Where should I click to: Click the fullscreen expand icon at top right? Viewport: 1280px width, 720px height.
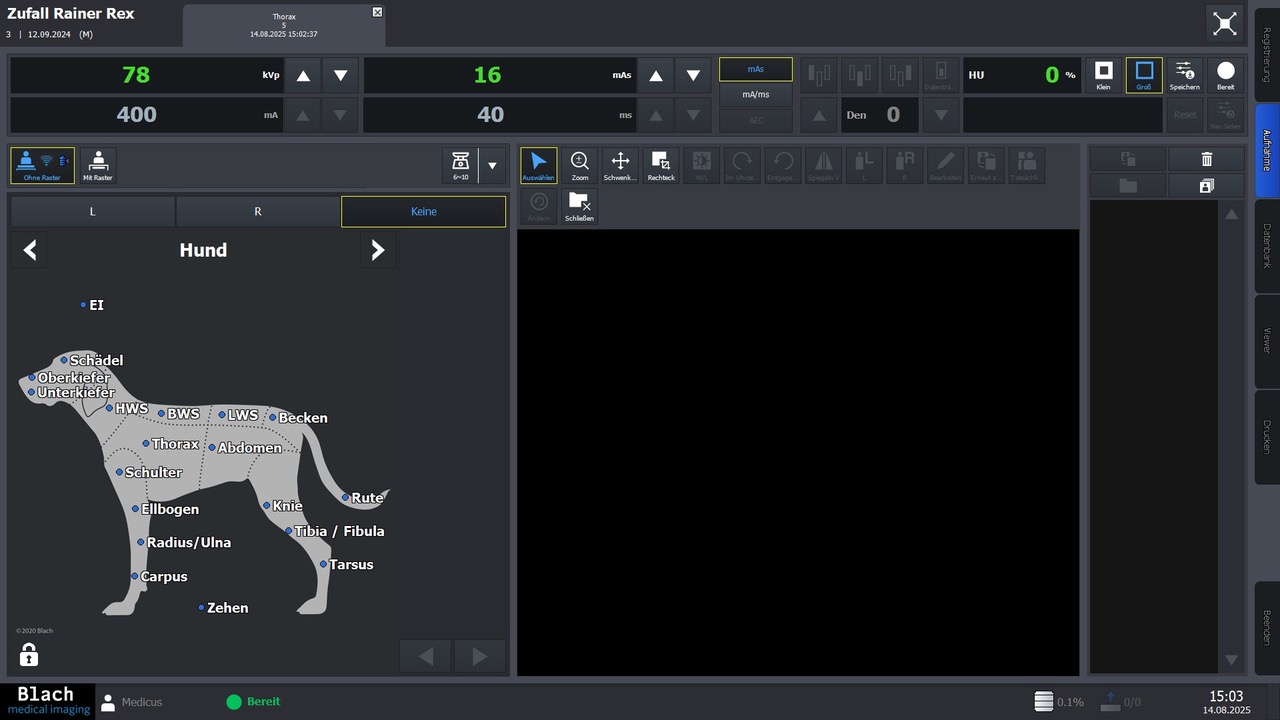(1224, 25)
